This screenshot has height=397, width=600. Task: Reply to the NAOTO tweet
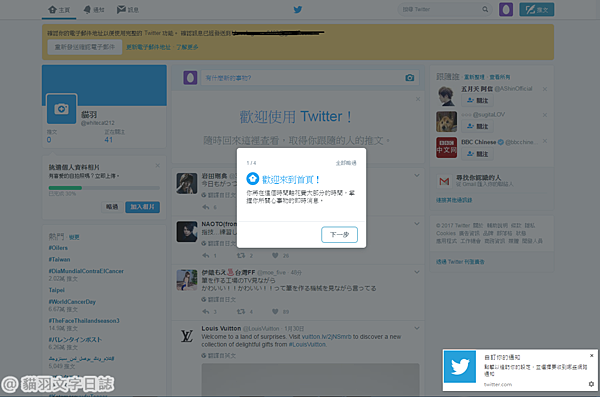pos(206,255)
